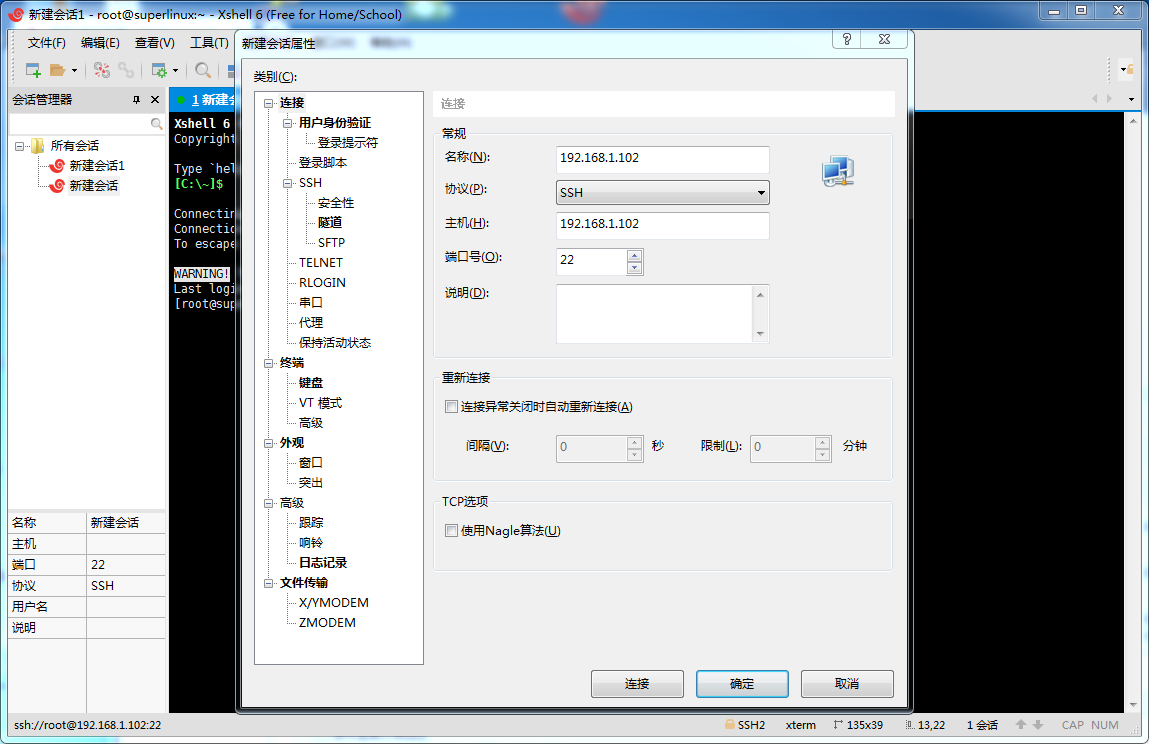Click the 连接 button
This screenshot has width=1149, height=744.
(637, 684)
